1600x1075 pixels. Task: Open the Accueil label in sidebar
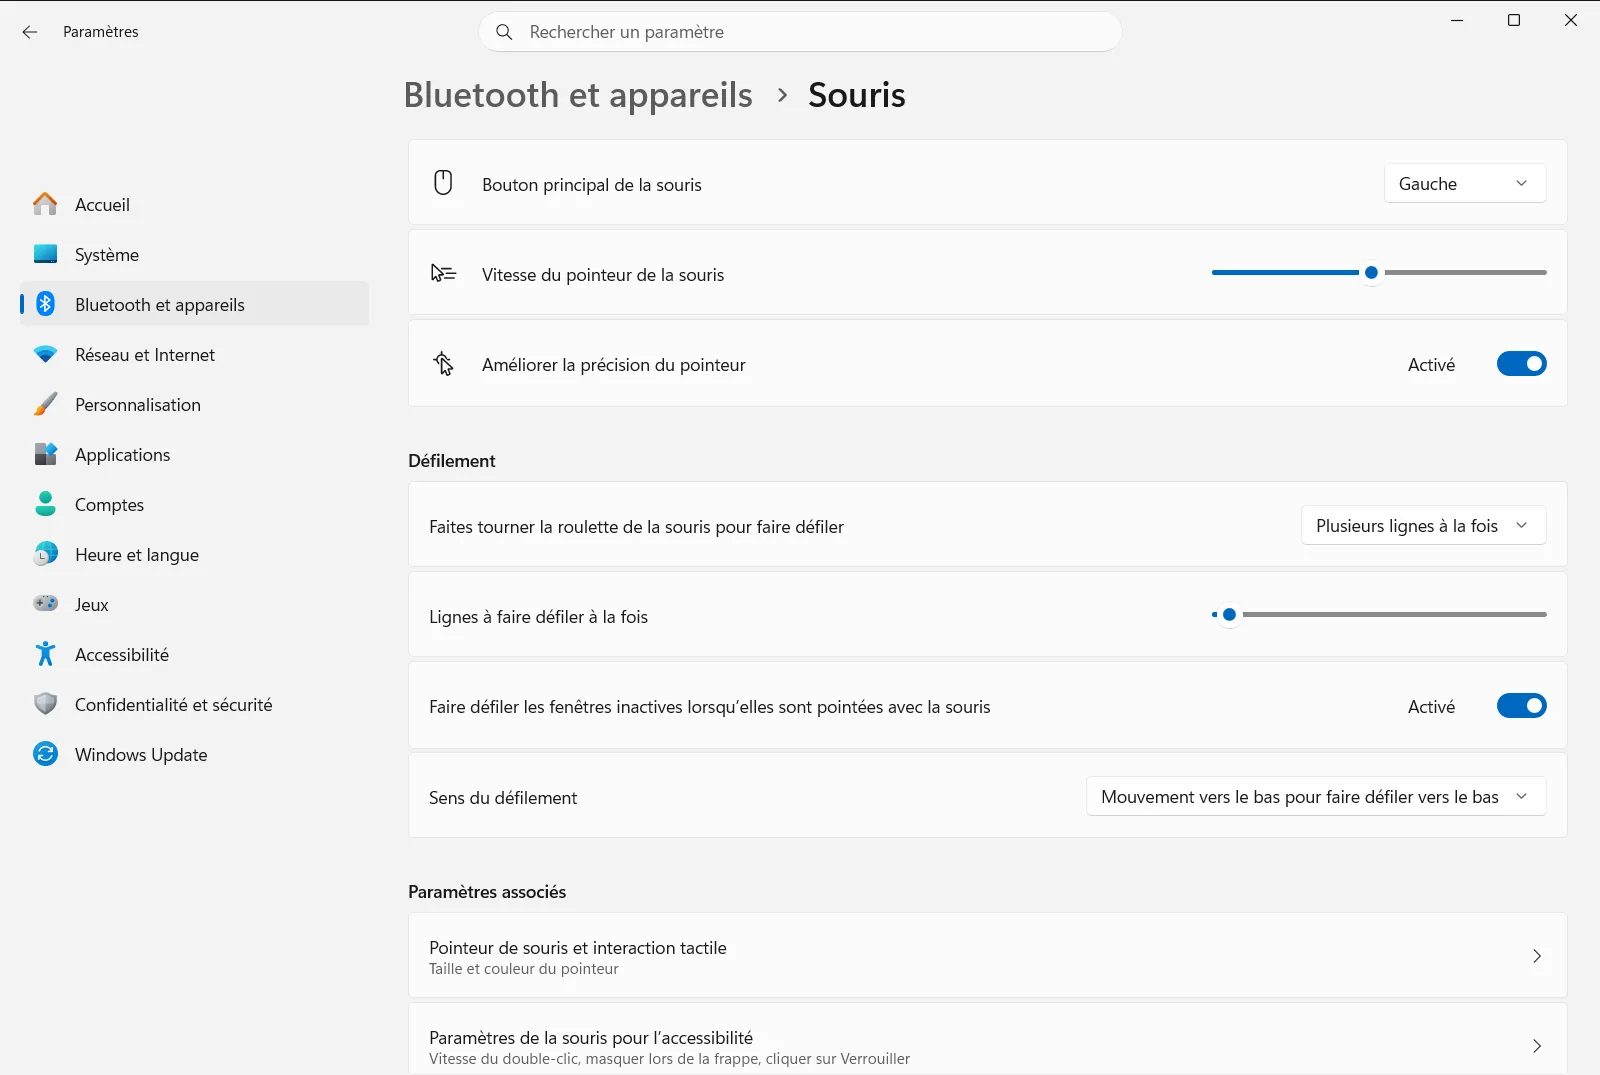click(x=102, y=204)
